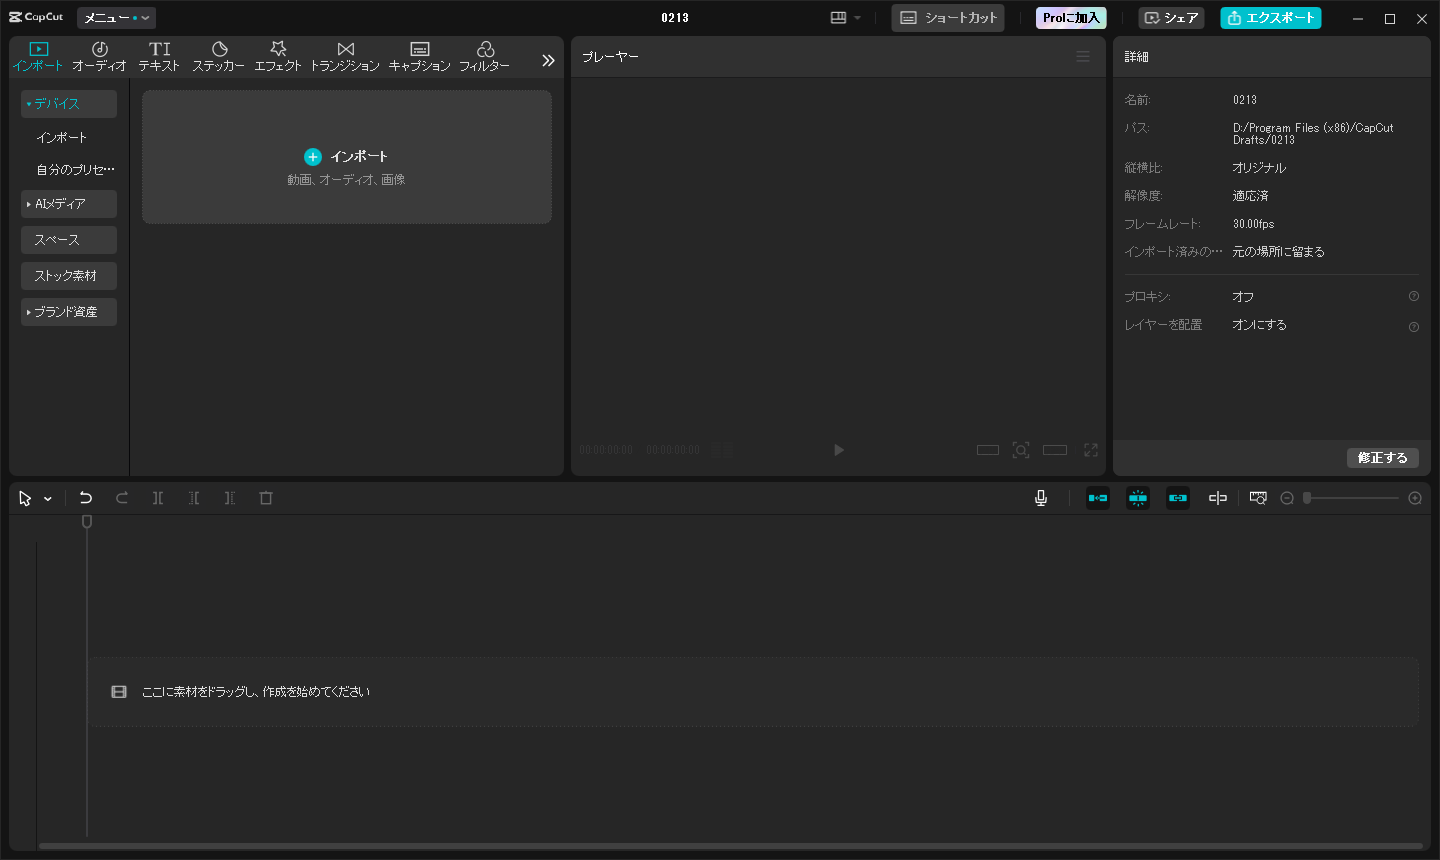Expand more tabs with the double chevron
Viewport: 1440px width, 860px height.
548,60
